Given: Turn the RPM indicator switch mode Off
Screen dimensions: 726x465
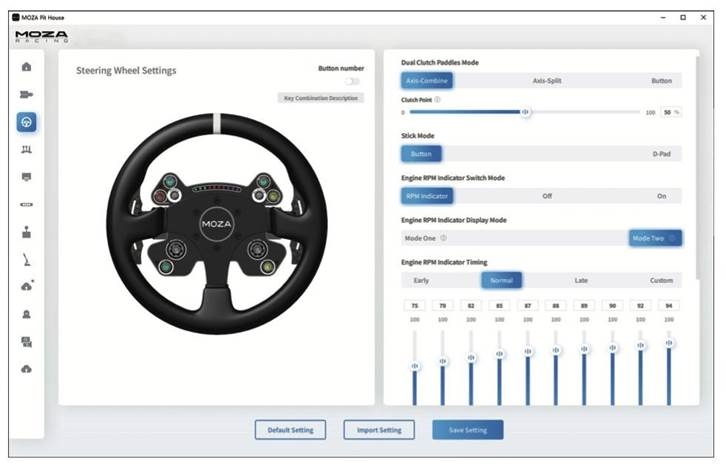Looking at the screenshot, I should [547, 196].
